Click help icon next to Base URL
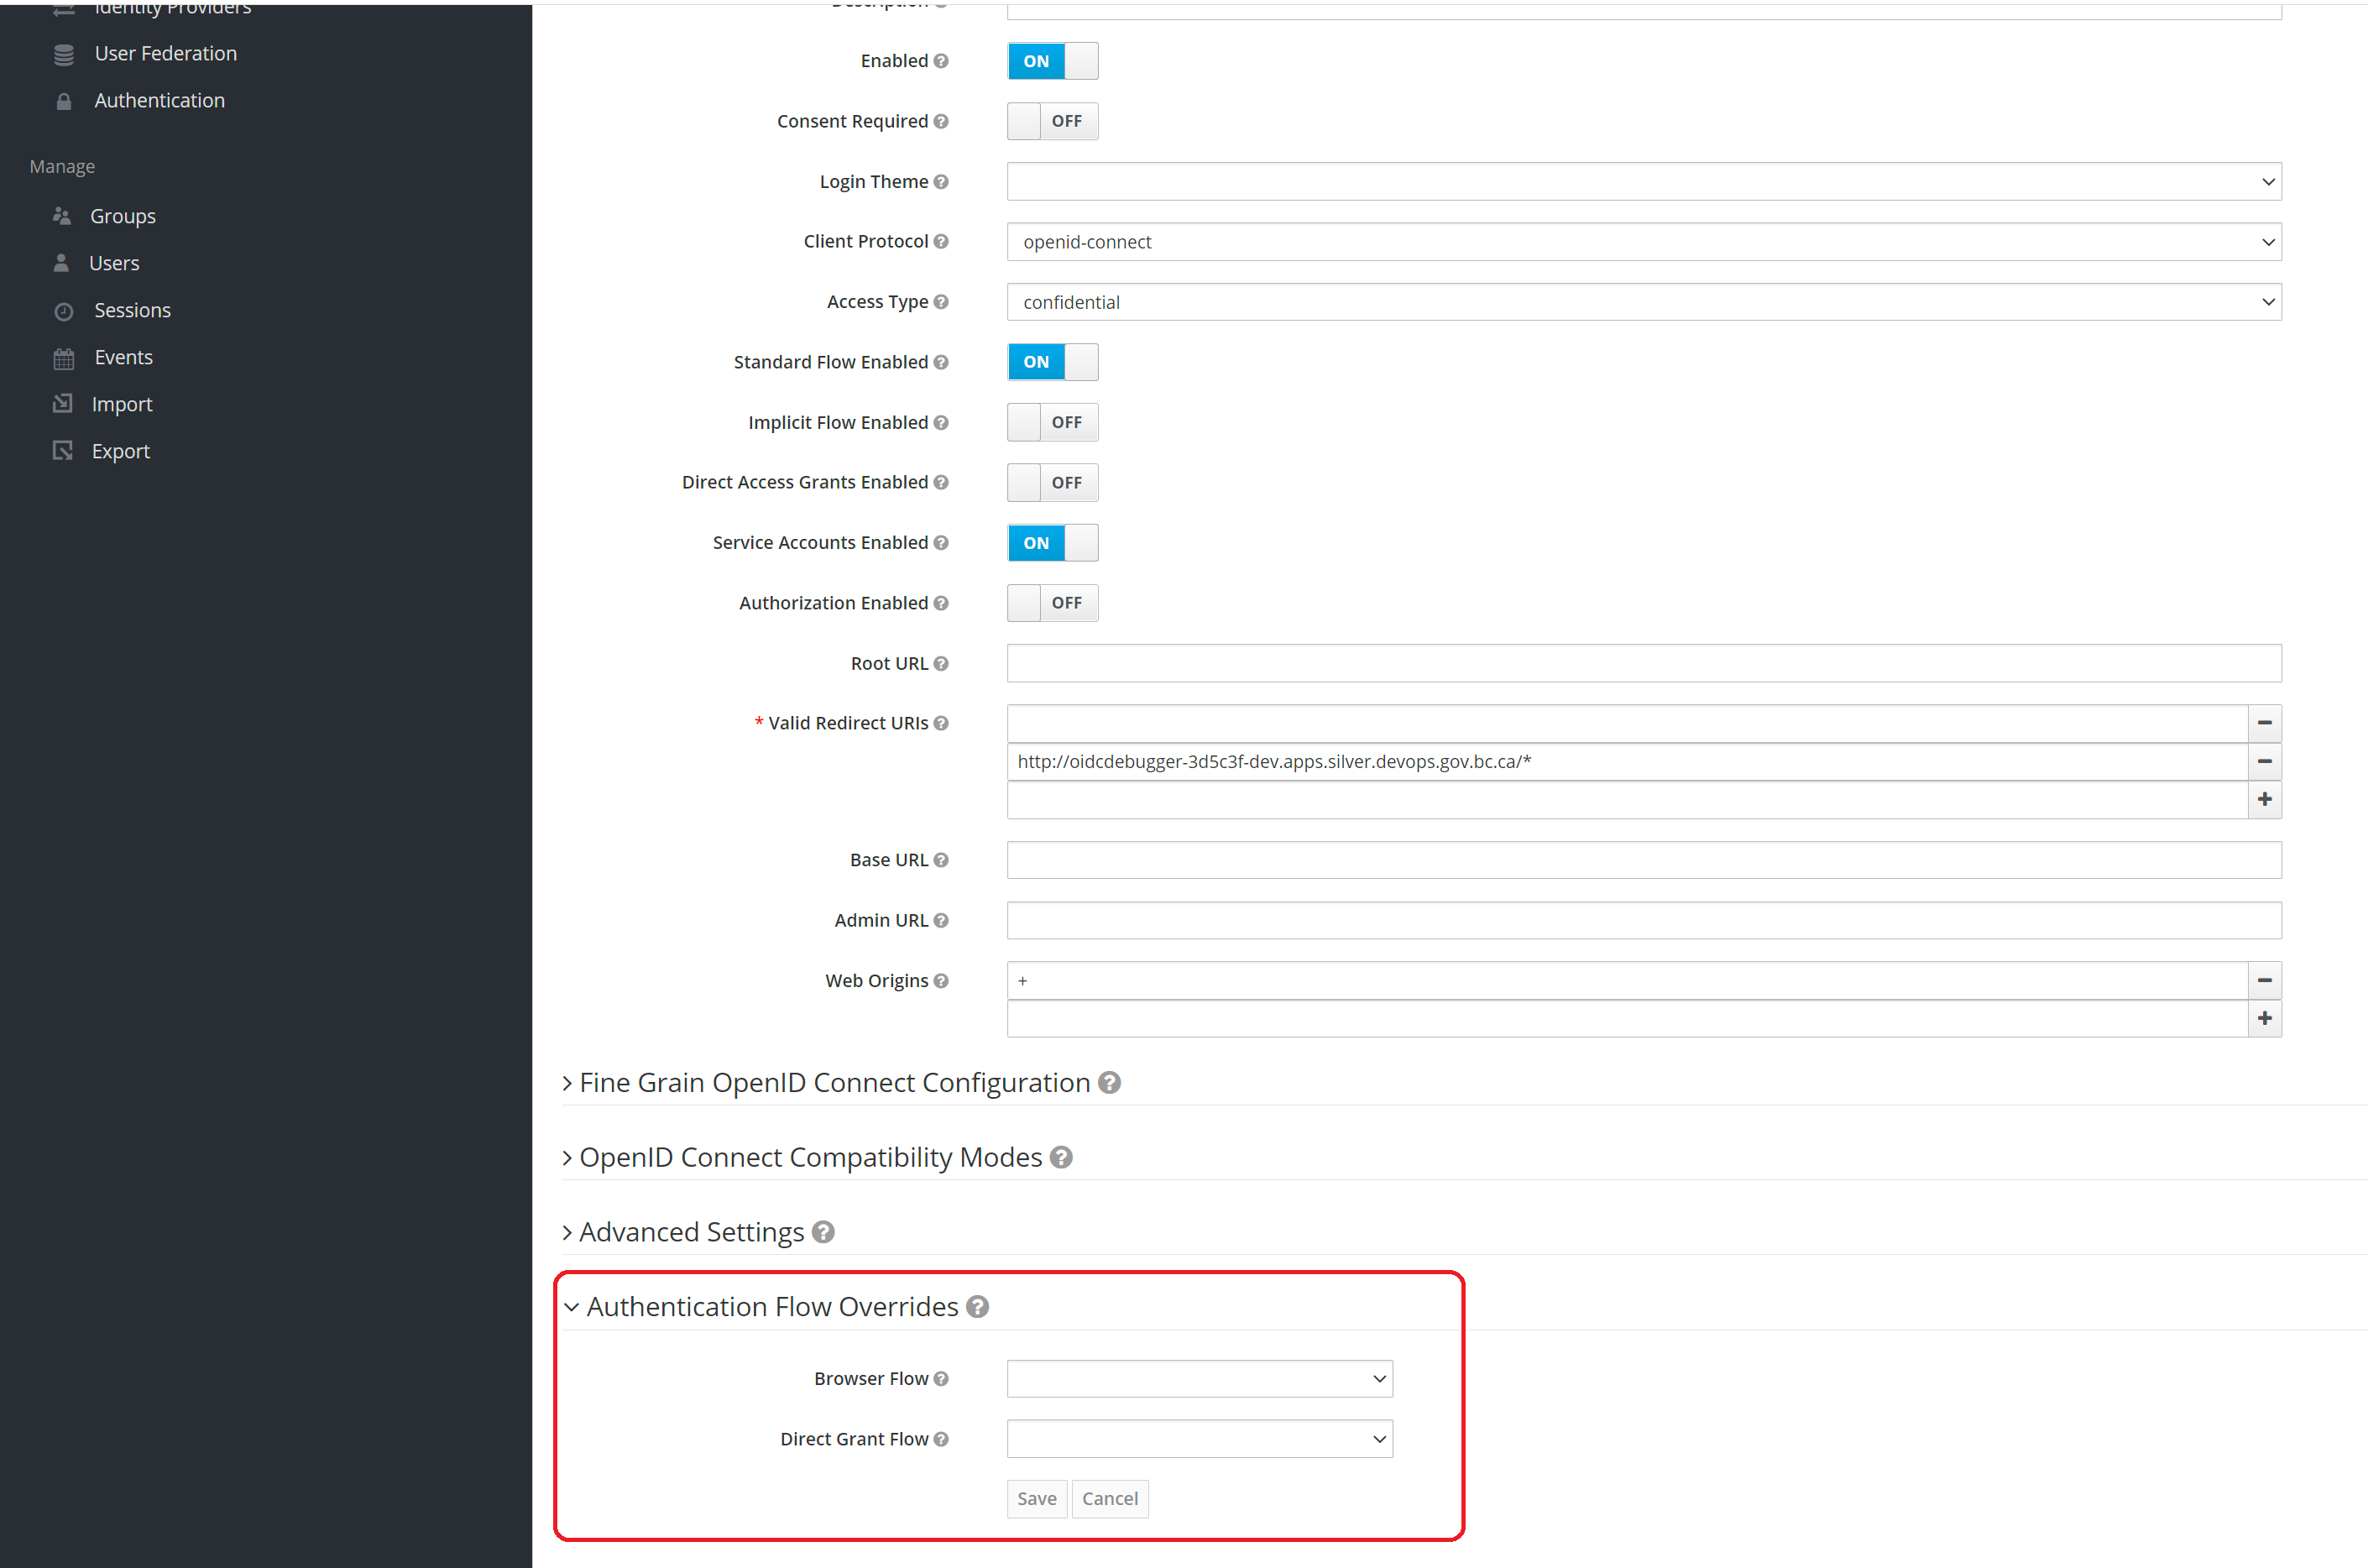The height and width of the screenshot is (1568, 2368). coord(941,860)
